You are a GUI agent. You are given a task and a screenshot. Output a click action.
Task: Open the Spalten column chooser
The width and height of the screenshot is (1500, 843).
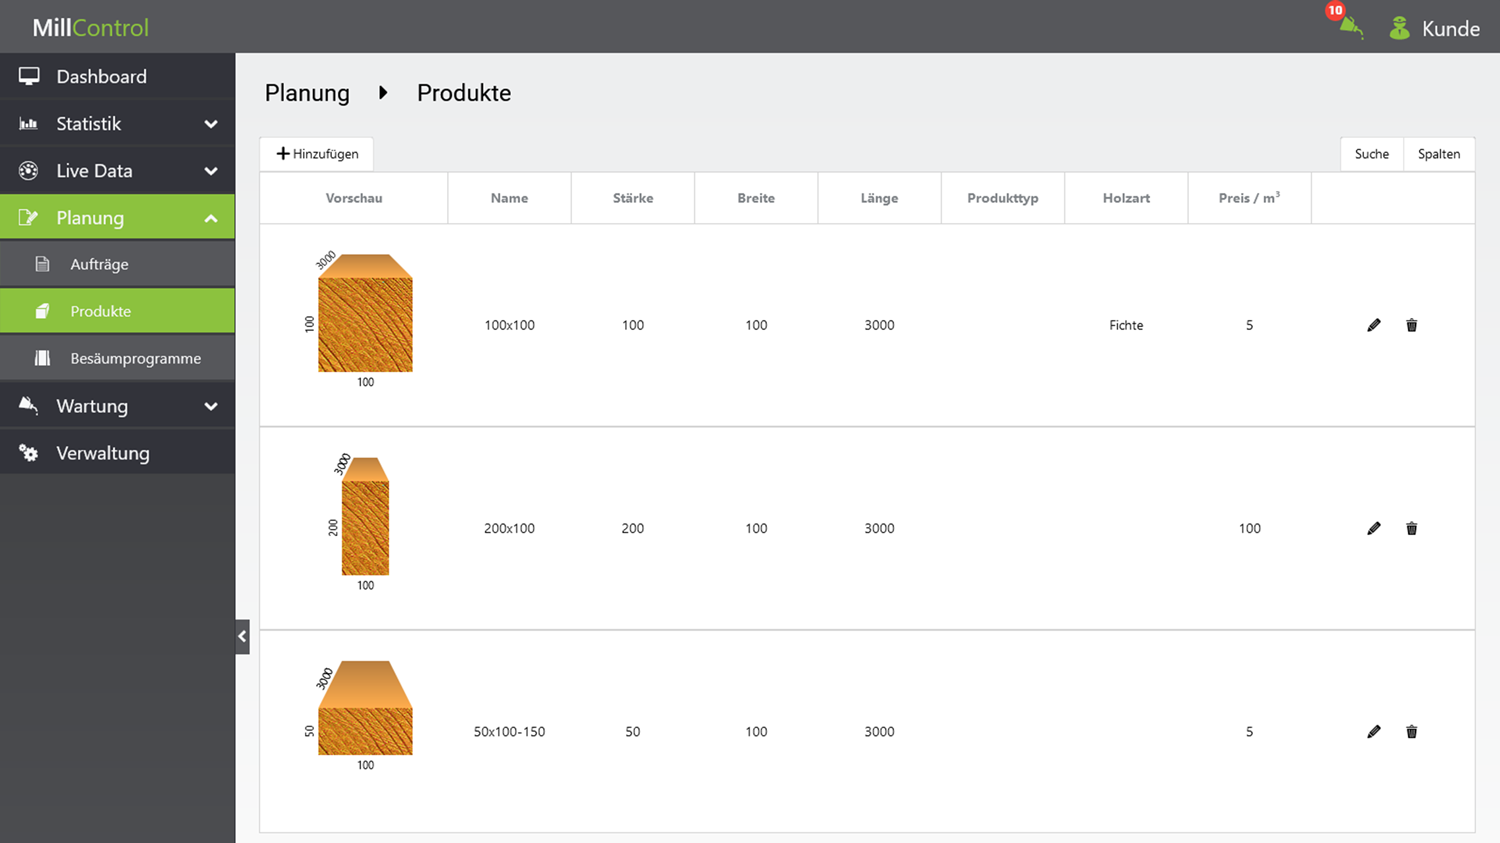click(1438, 154)
